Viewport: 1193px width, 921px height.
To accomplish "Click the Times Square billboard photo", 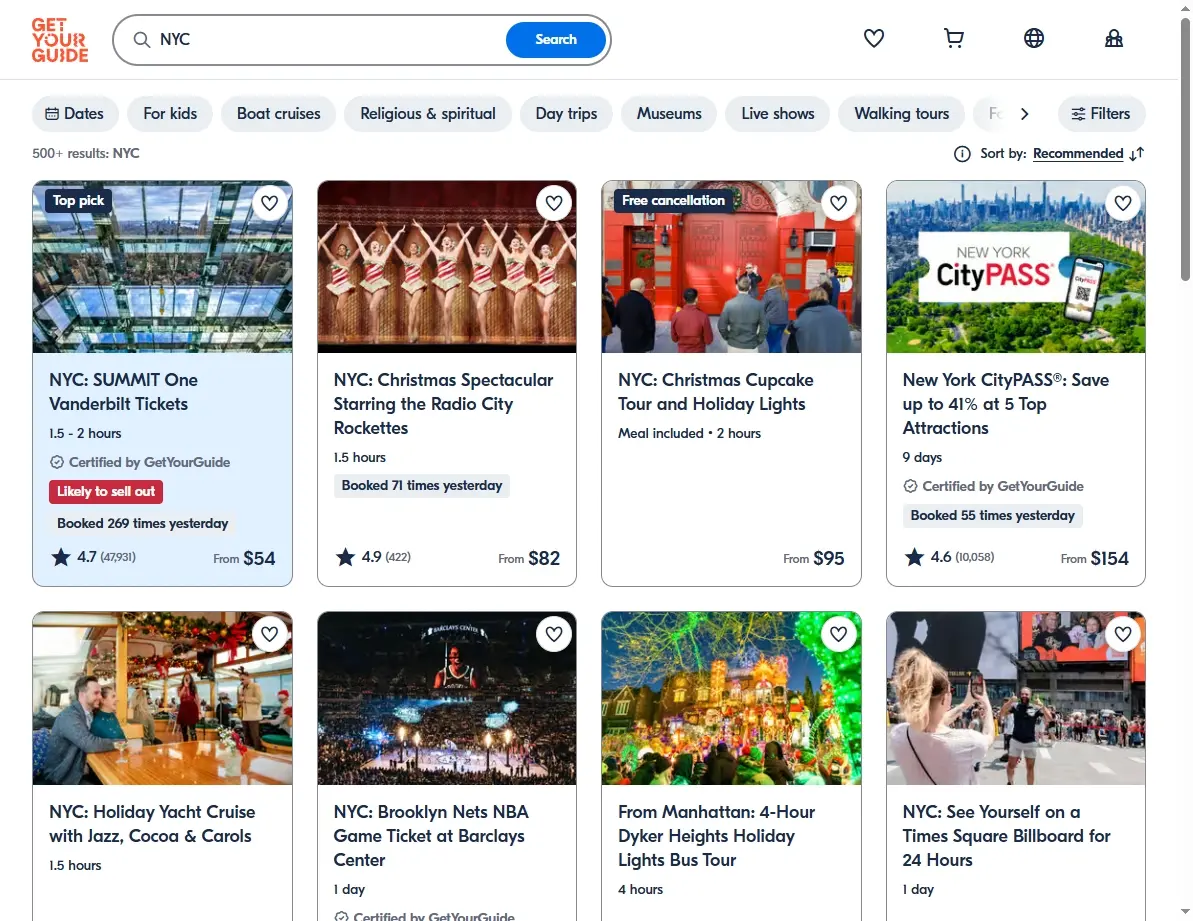I will point(1016,698).
